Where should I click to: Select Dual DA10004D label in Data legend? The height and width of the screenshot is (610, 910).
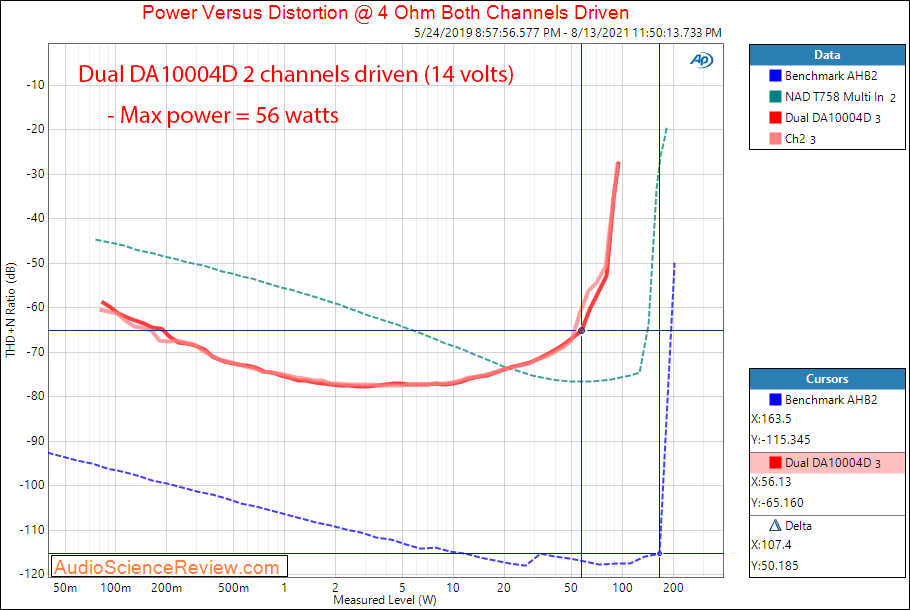[828, 118]
